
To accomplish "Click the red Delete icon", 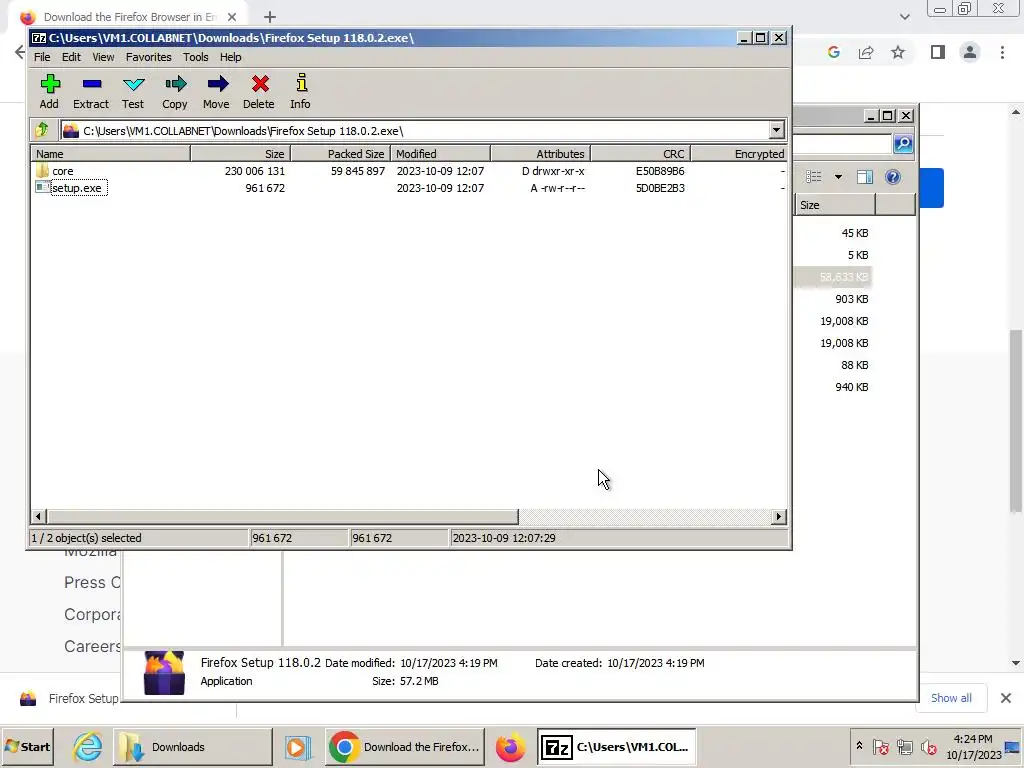I will click(259, 91).
